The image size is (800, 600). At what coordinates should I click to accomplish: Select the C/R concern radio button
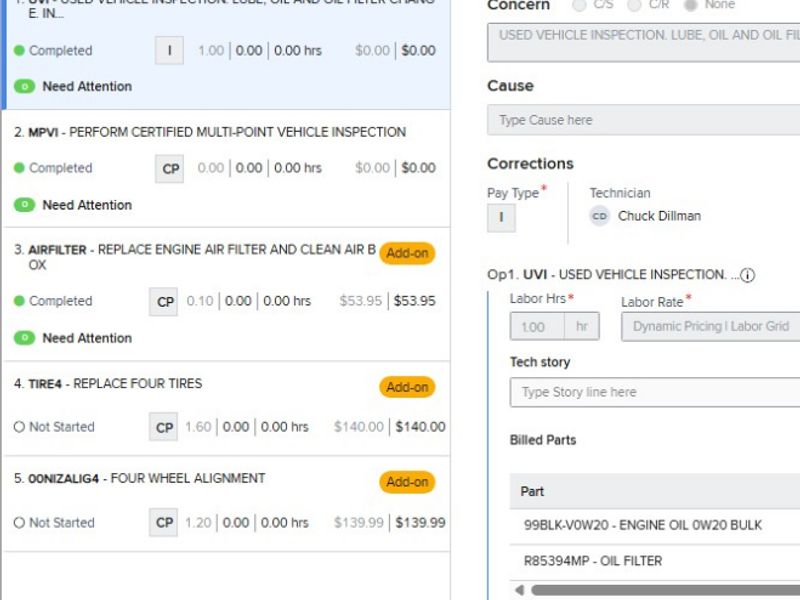(x=634, y=6)
